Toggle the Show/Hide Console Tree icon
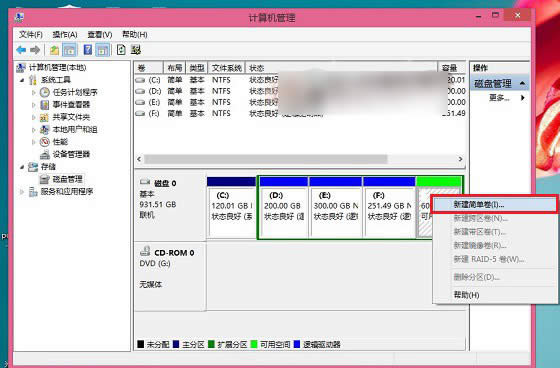 tap(70, 50)
